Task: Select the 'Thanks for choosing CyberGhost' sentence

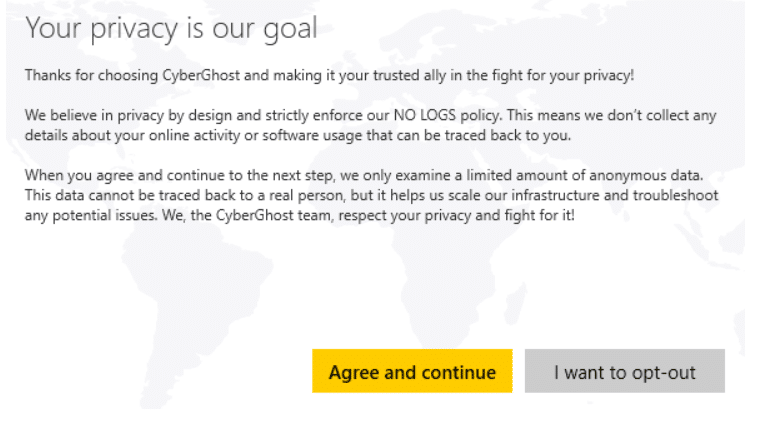Action: click(329, 75)
